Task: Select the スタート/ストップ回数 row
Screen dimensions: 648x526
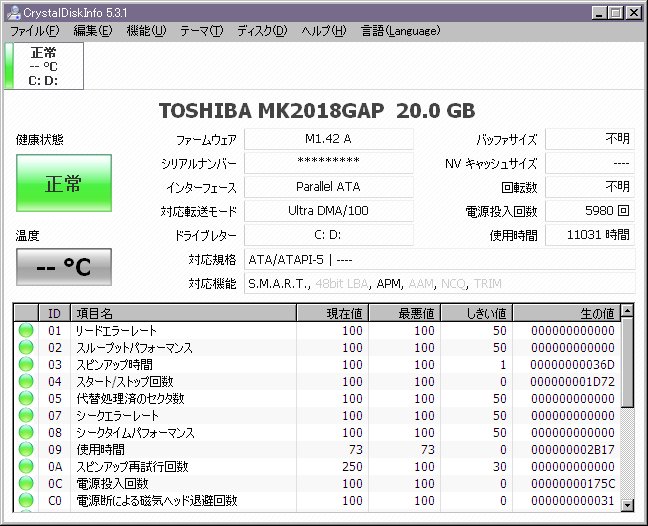Action: (x=317, y=381)
